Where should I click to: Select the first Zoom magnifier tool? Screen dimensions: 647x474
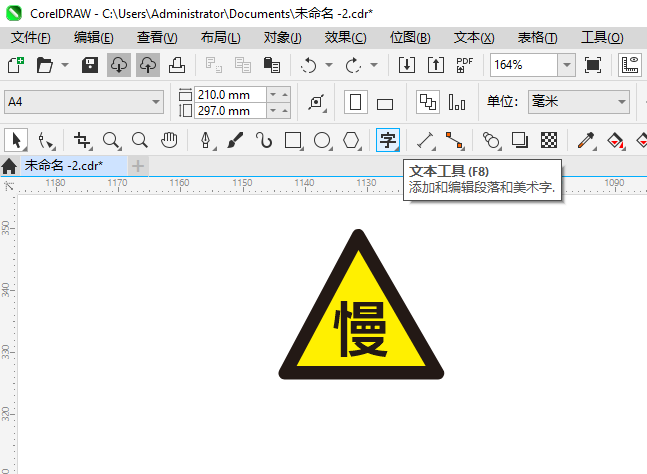(x=111, y=140)
